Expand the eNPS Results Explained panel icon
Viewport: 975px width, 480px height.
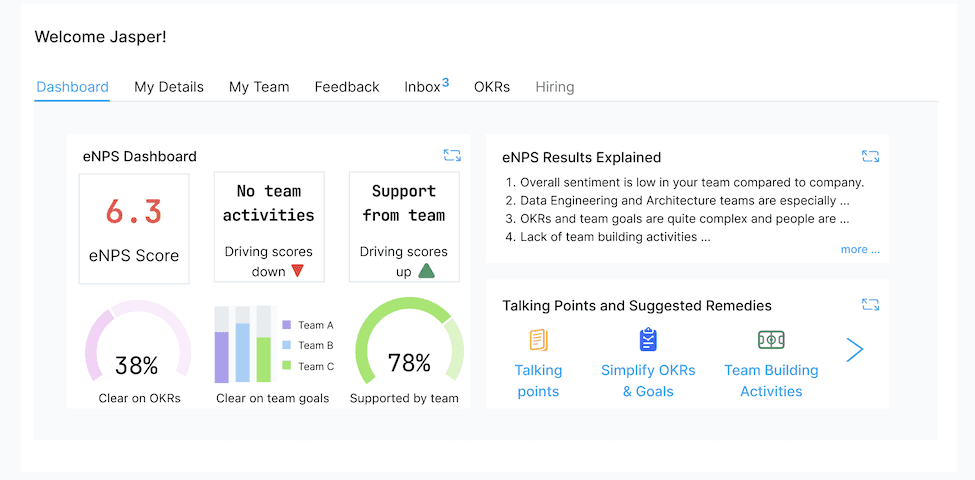click(871, 157)
